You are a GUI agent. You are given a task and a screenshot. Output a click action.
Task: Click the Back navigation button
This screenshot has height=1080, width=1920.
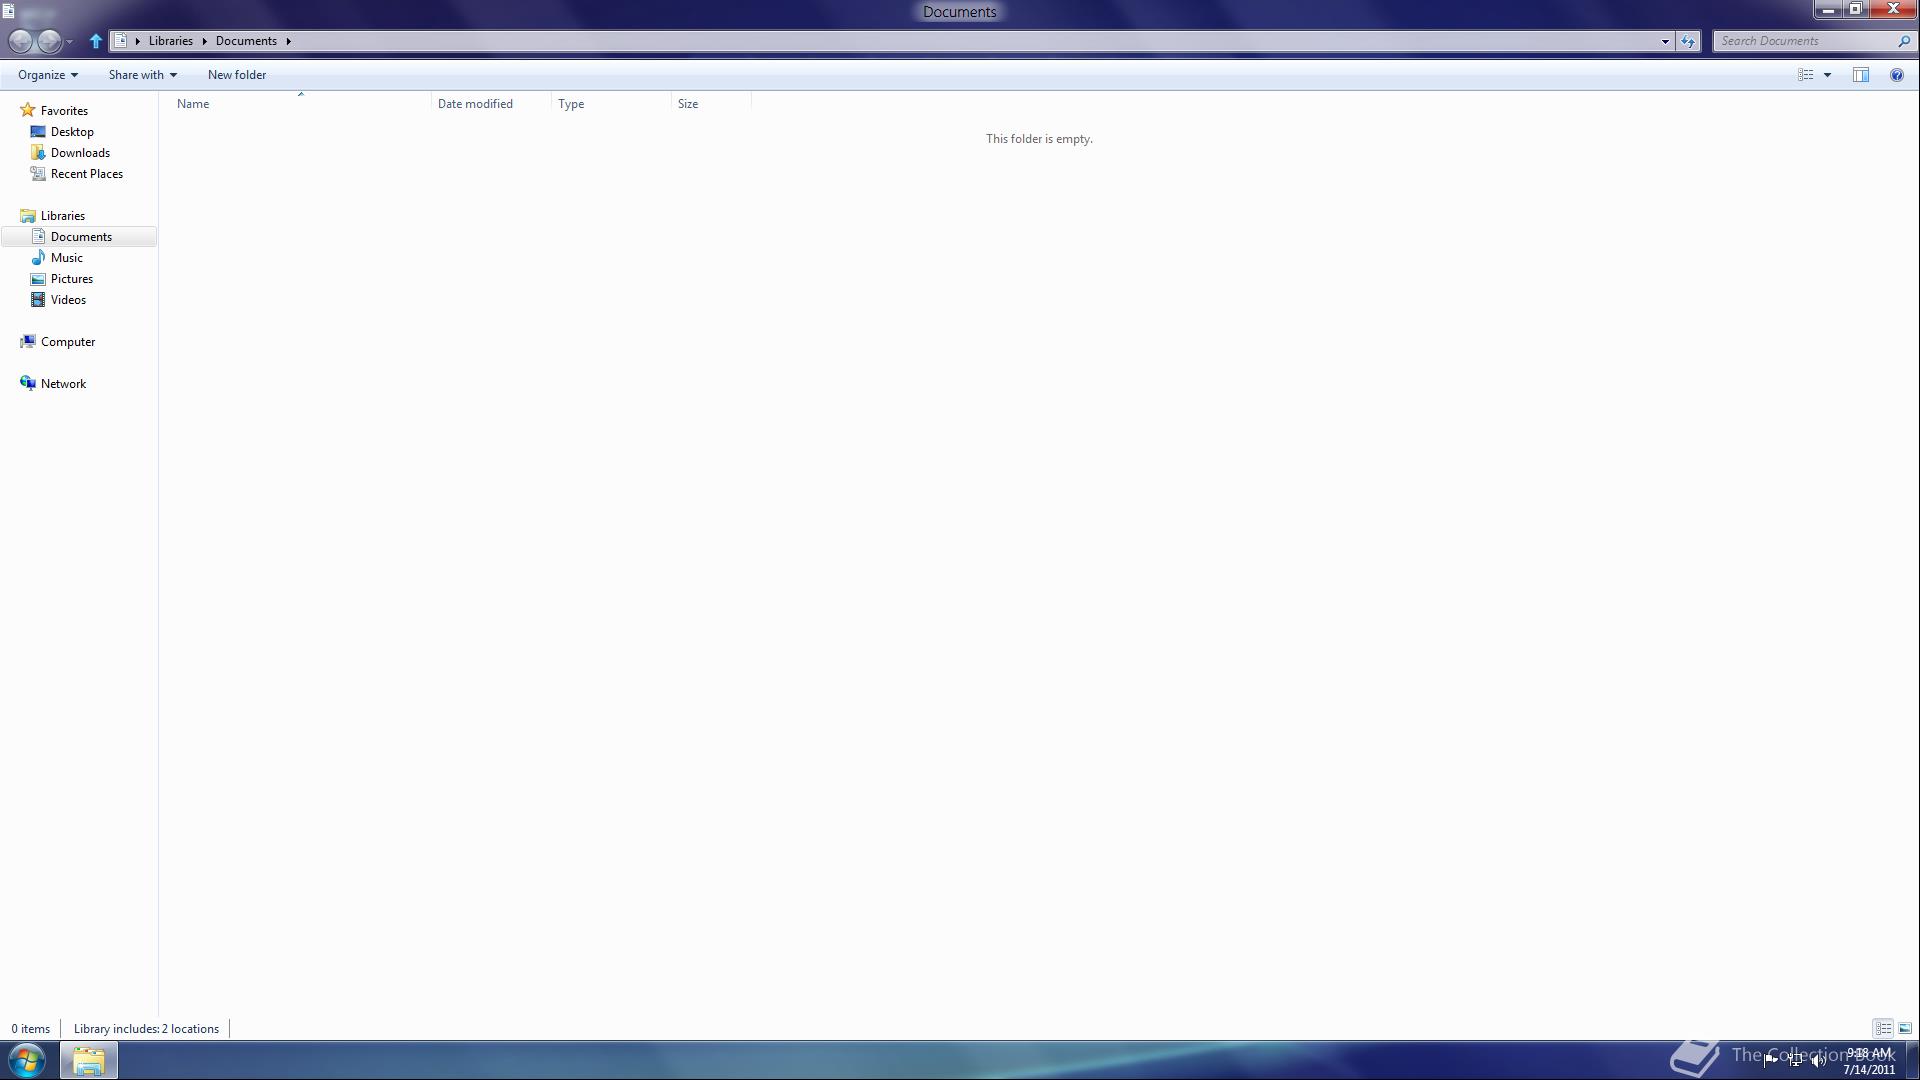click(x=20, y=41)
